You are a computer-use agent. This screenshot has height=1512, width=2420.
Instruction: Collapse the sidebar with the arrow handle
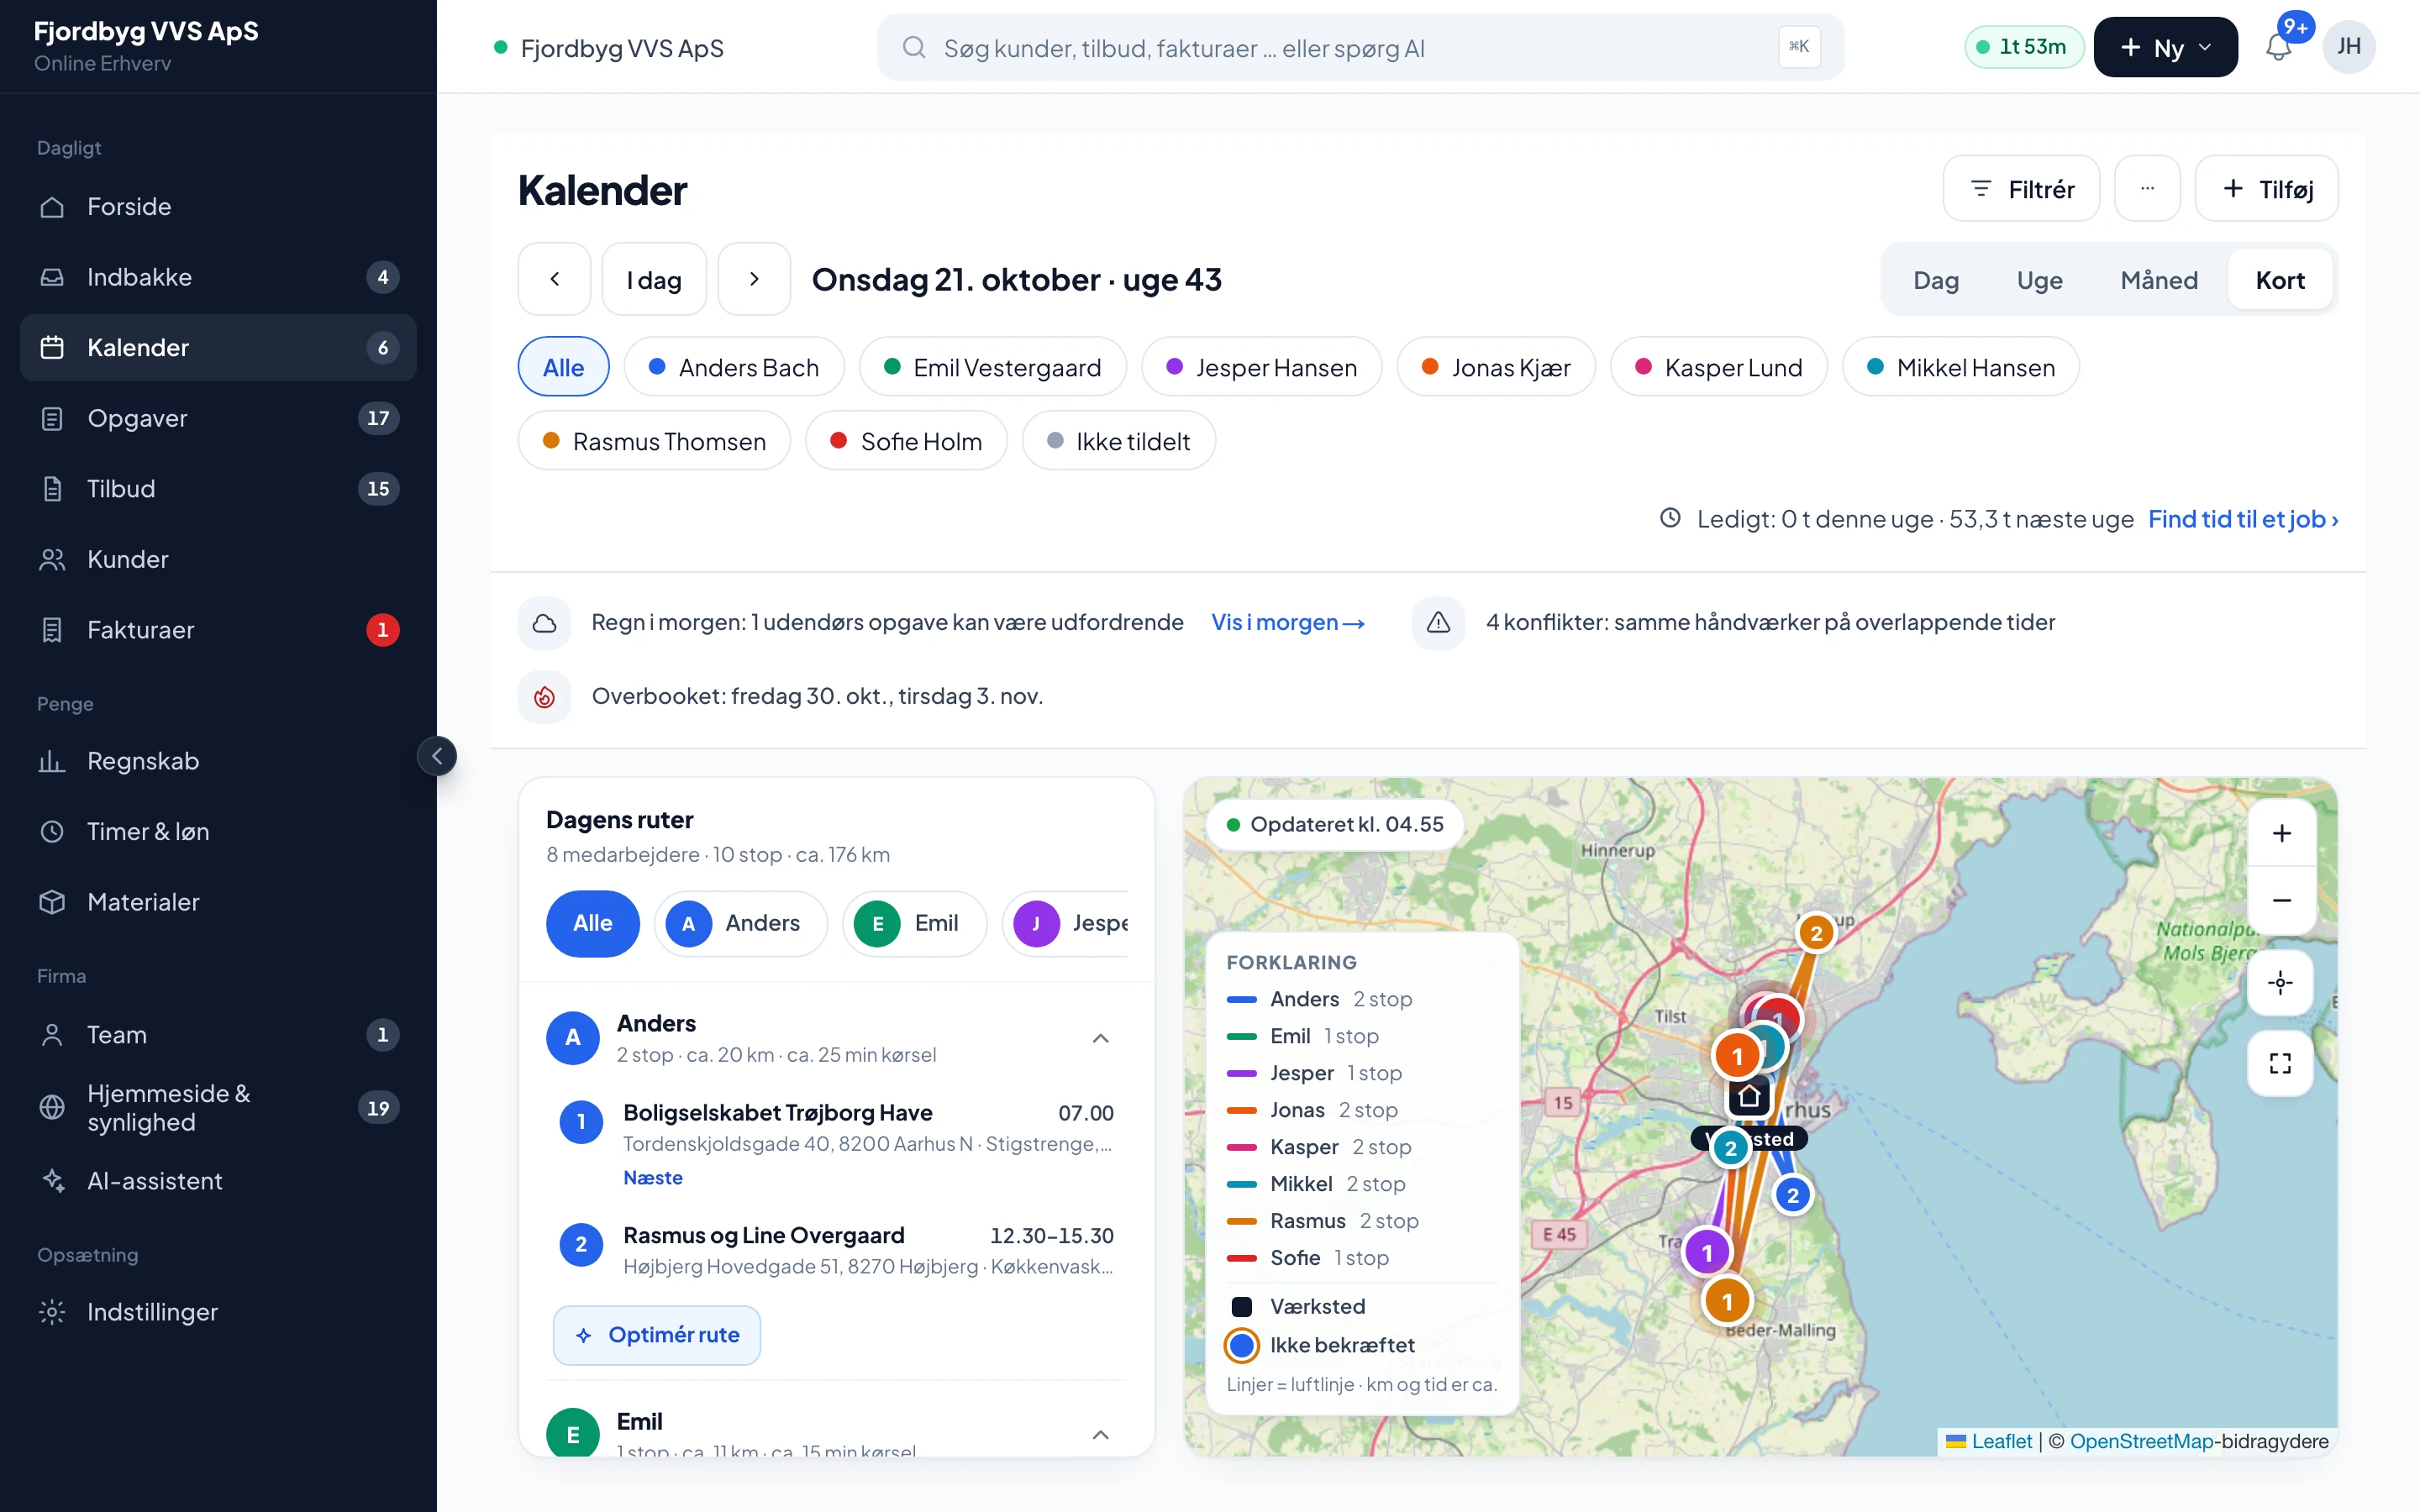437,756
